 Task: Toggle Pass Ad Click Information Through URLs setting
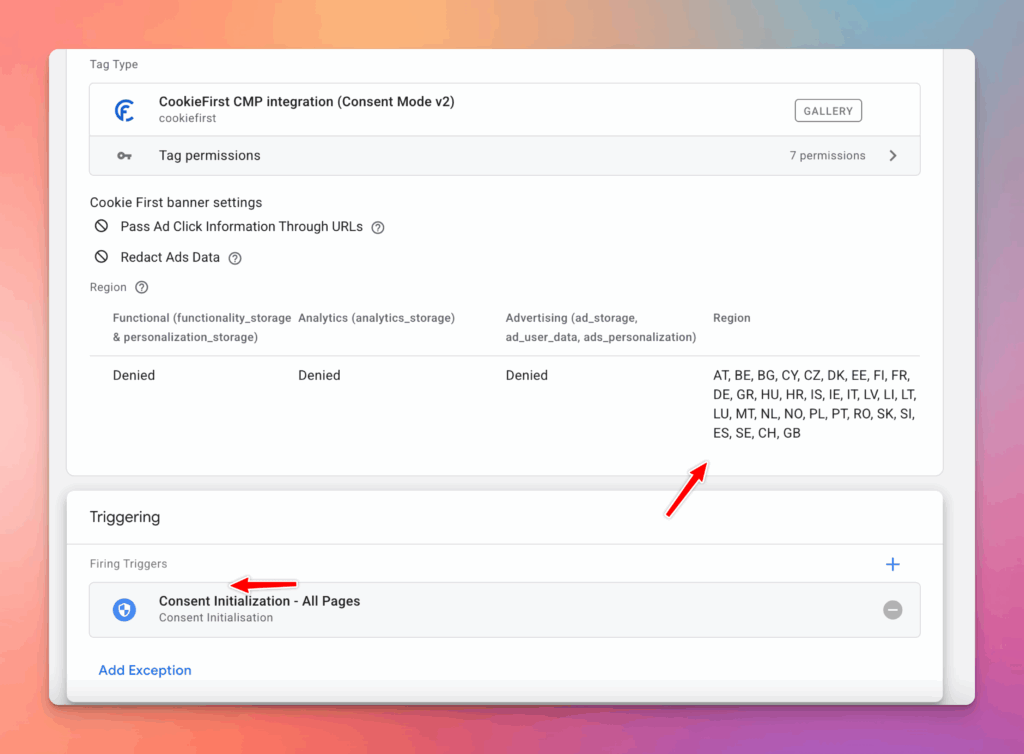coord(101,227)
